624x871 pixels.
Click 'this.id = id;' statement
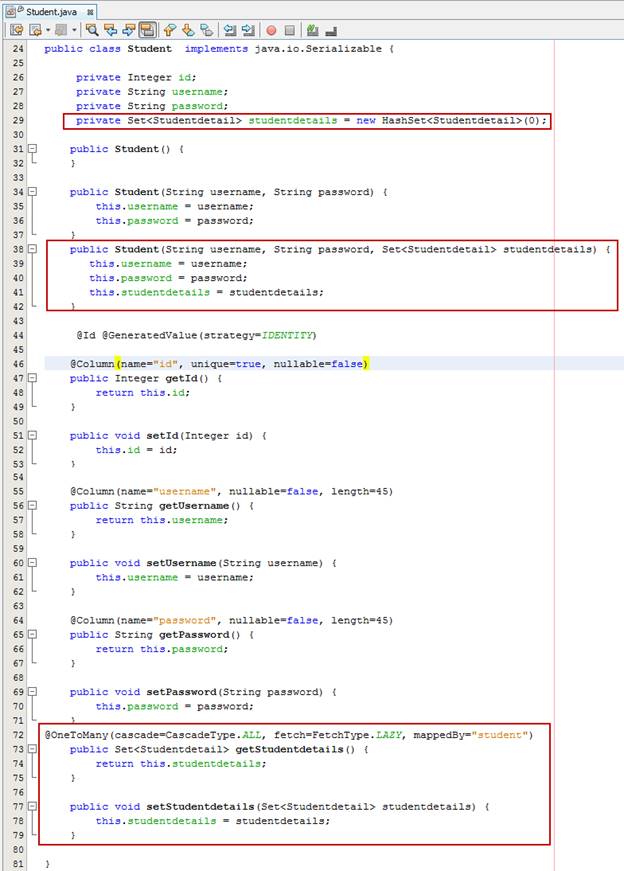tap(136, 449)
